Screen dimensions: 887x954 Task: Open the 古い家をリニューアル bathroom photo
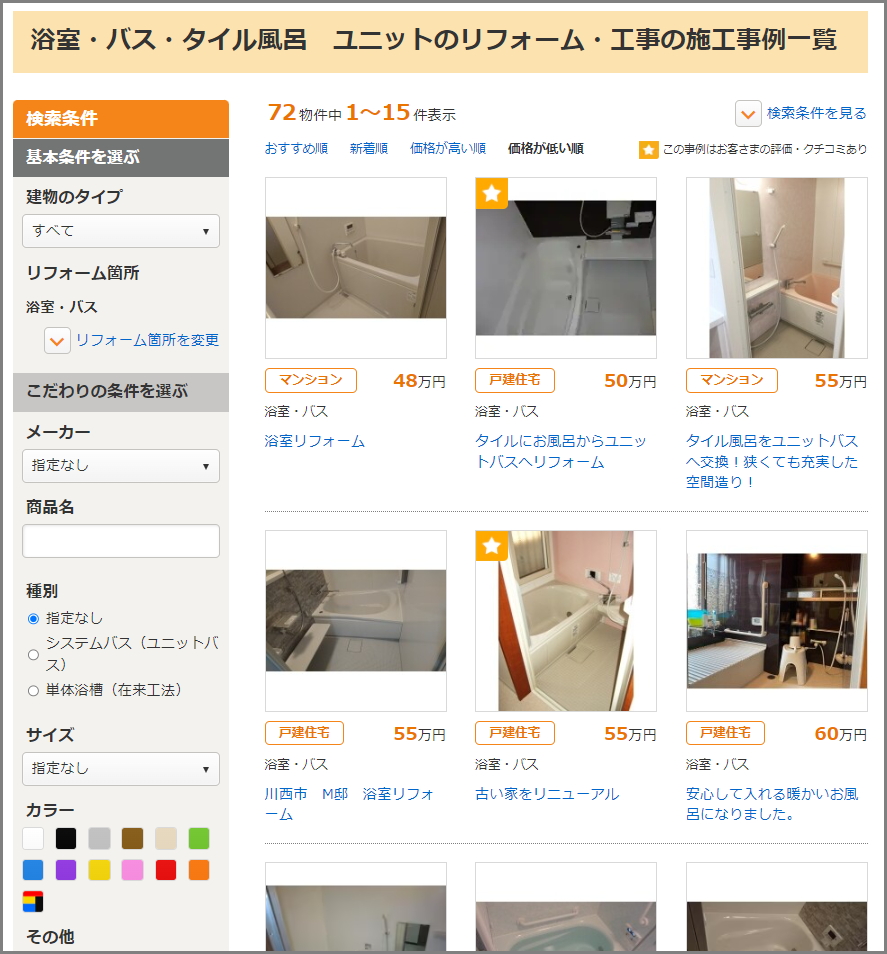(566, 621)
